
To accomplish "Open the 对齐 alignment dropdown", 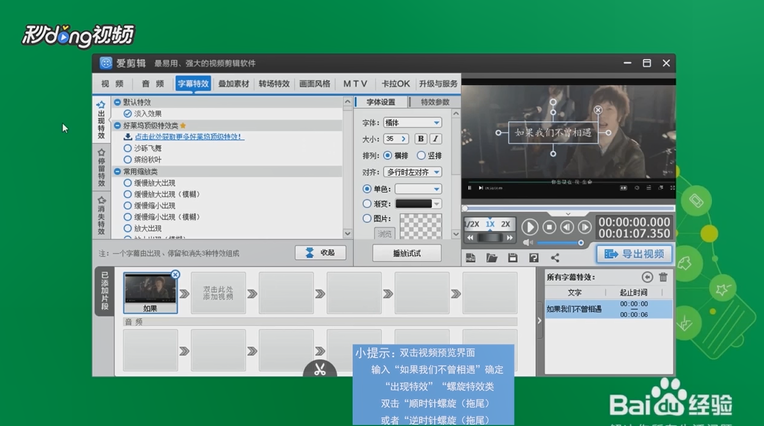I will 412,172.
